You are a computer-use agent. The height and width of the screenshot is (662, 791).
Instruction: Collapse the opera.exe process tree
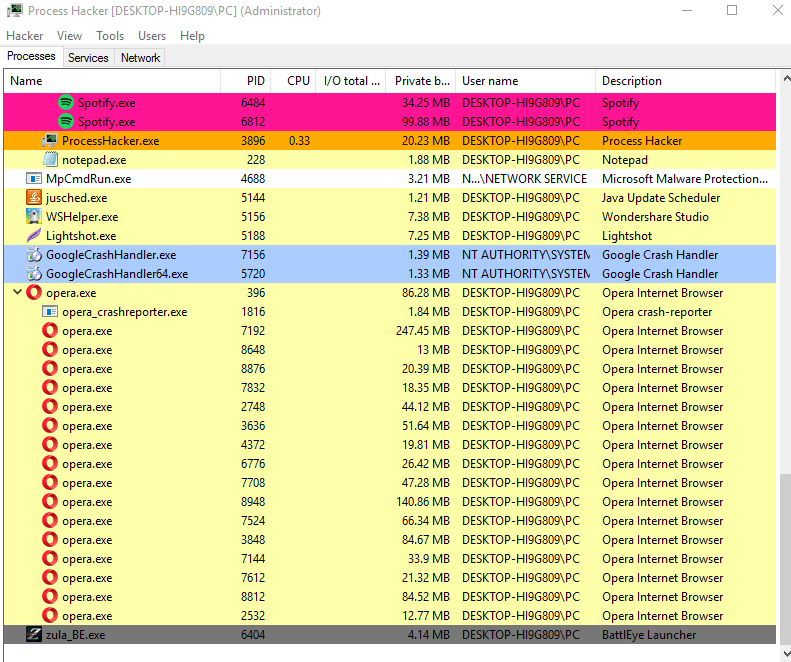(x=17, y=292)
